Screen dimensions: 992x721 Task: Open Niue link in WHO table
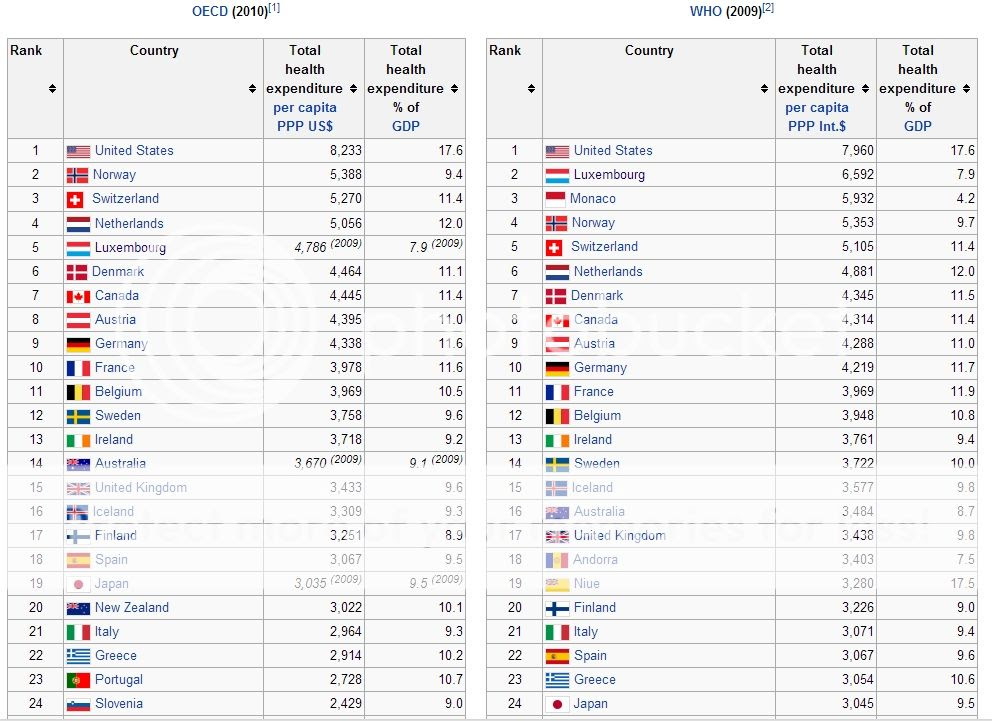click(586, 584)
